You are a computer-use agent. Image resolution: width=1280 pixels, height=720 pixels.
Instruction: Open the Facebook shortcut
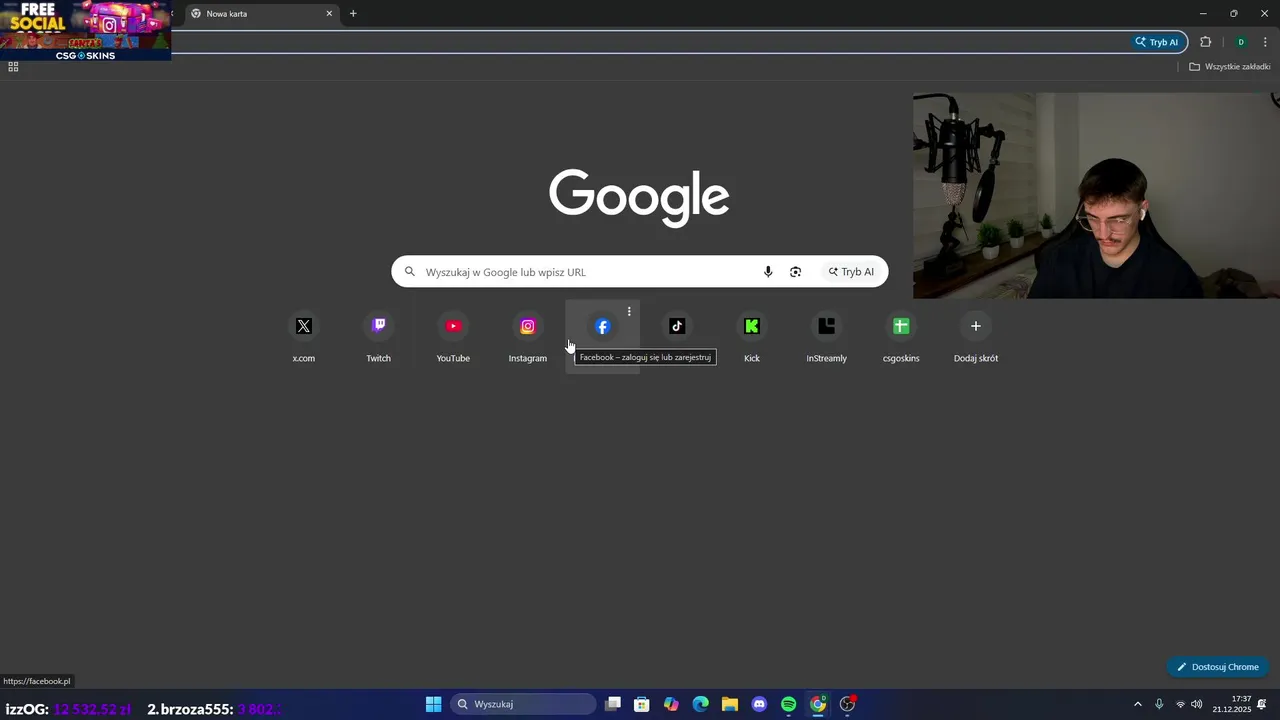[602, 337]
